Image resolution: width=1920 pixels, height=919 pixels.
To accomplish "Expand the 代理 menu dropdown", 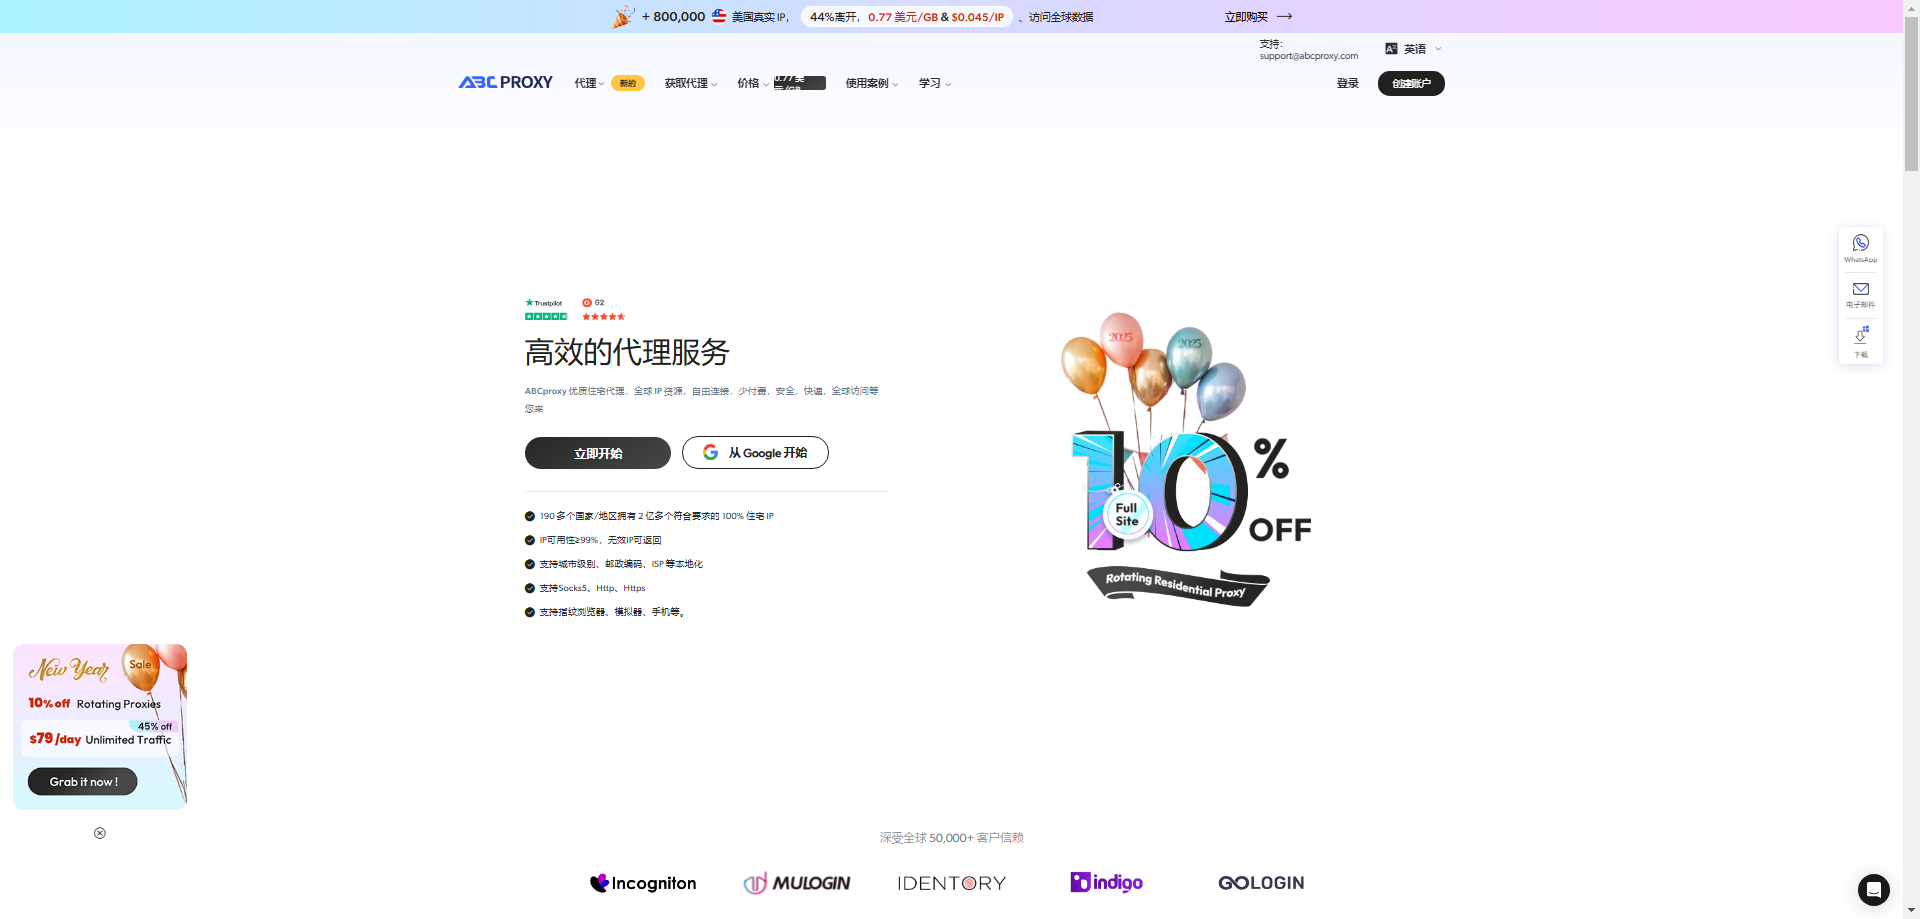I will tap(589, 84).
